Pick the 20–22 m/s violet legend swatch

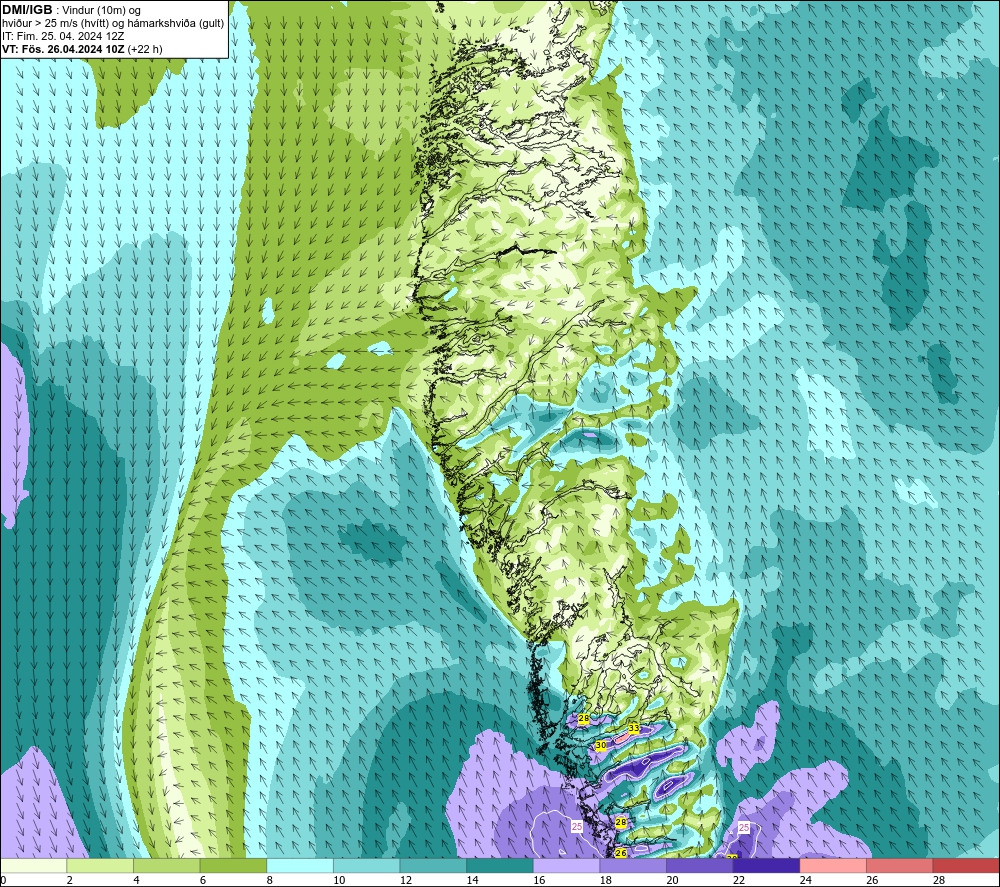700,865
